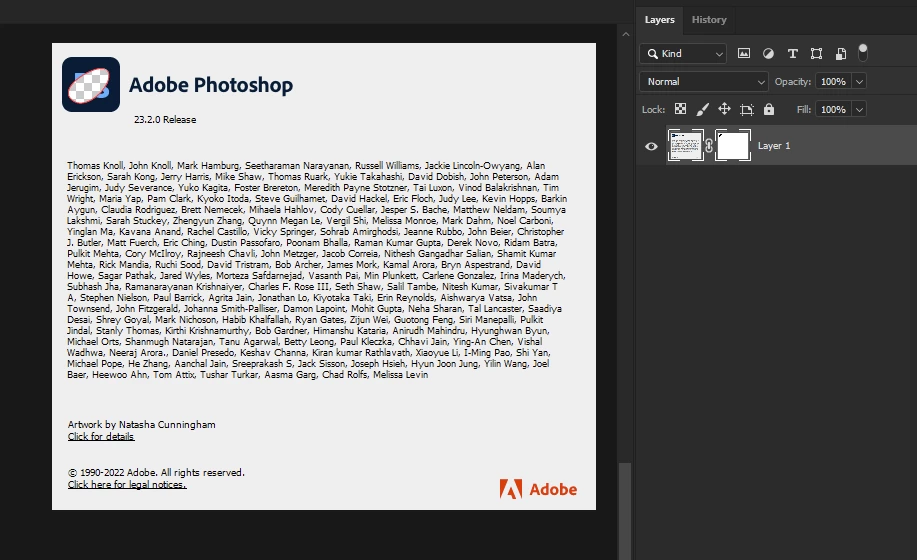This screenshot has height=560, width=917.
Task: Open Click here for legal notices link
Action: coord(127,485)
